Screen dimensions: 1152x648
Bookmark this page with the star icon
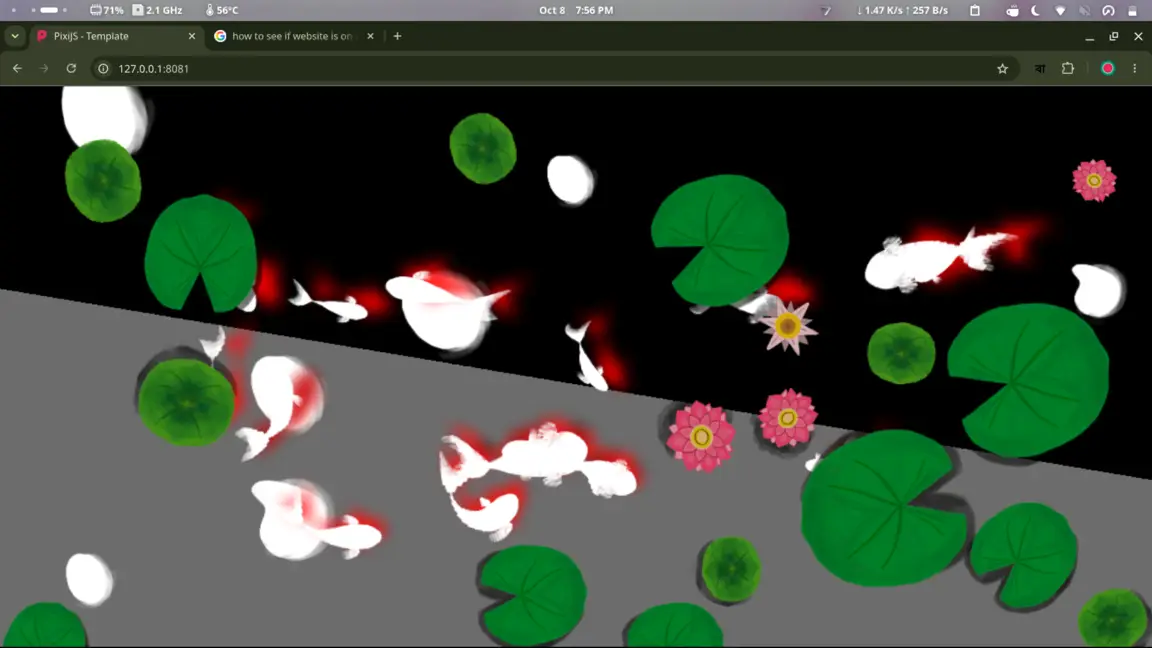(1003, 68)
